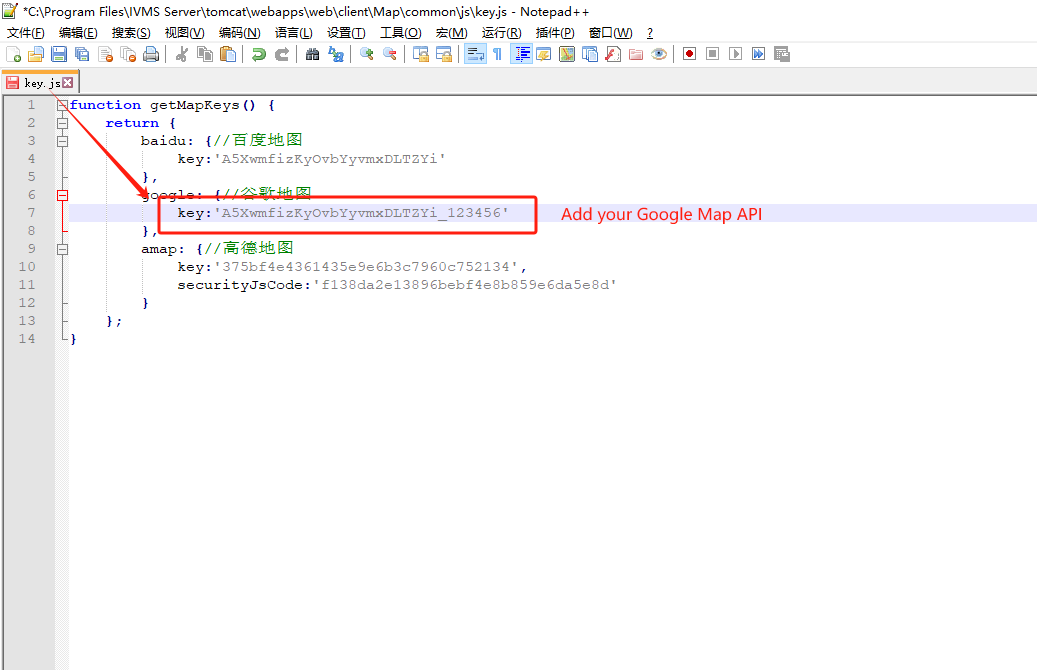This screenshot has height=670, width=1037.
Task: Open the user defined language dialog icon
Action: pos(544,54)
